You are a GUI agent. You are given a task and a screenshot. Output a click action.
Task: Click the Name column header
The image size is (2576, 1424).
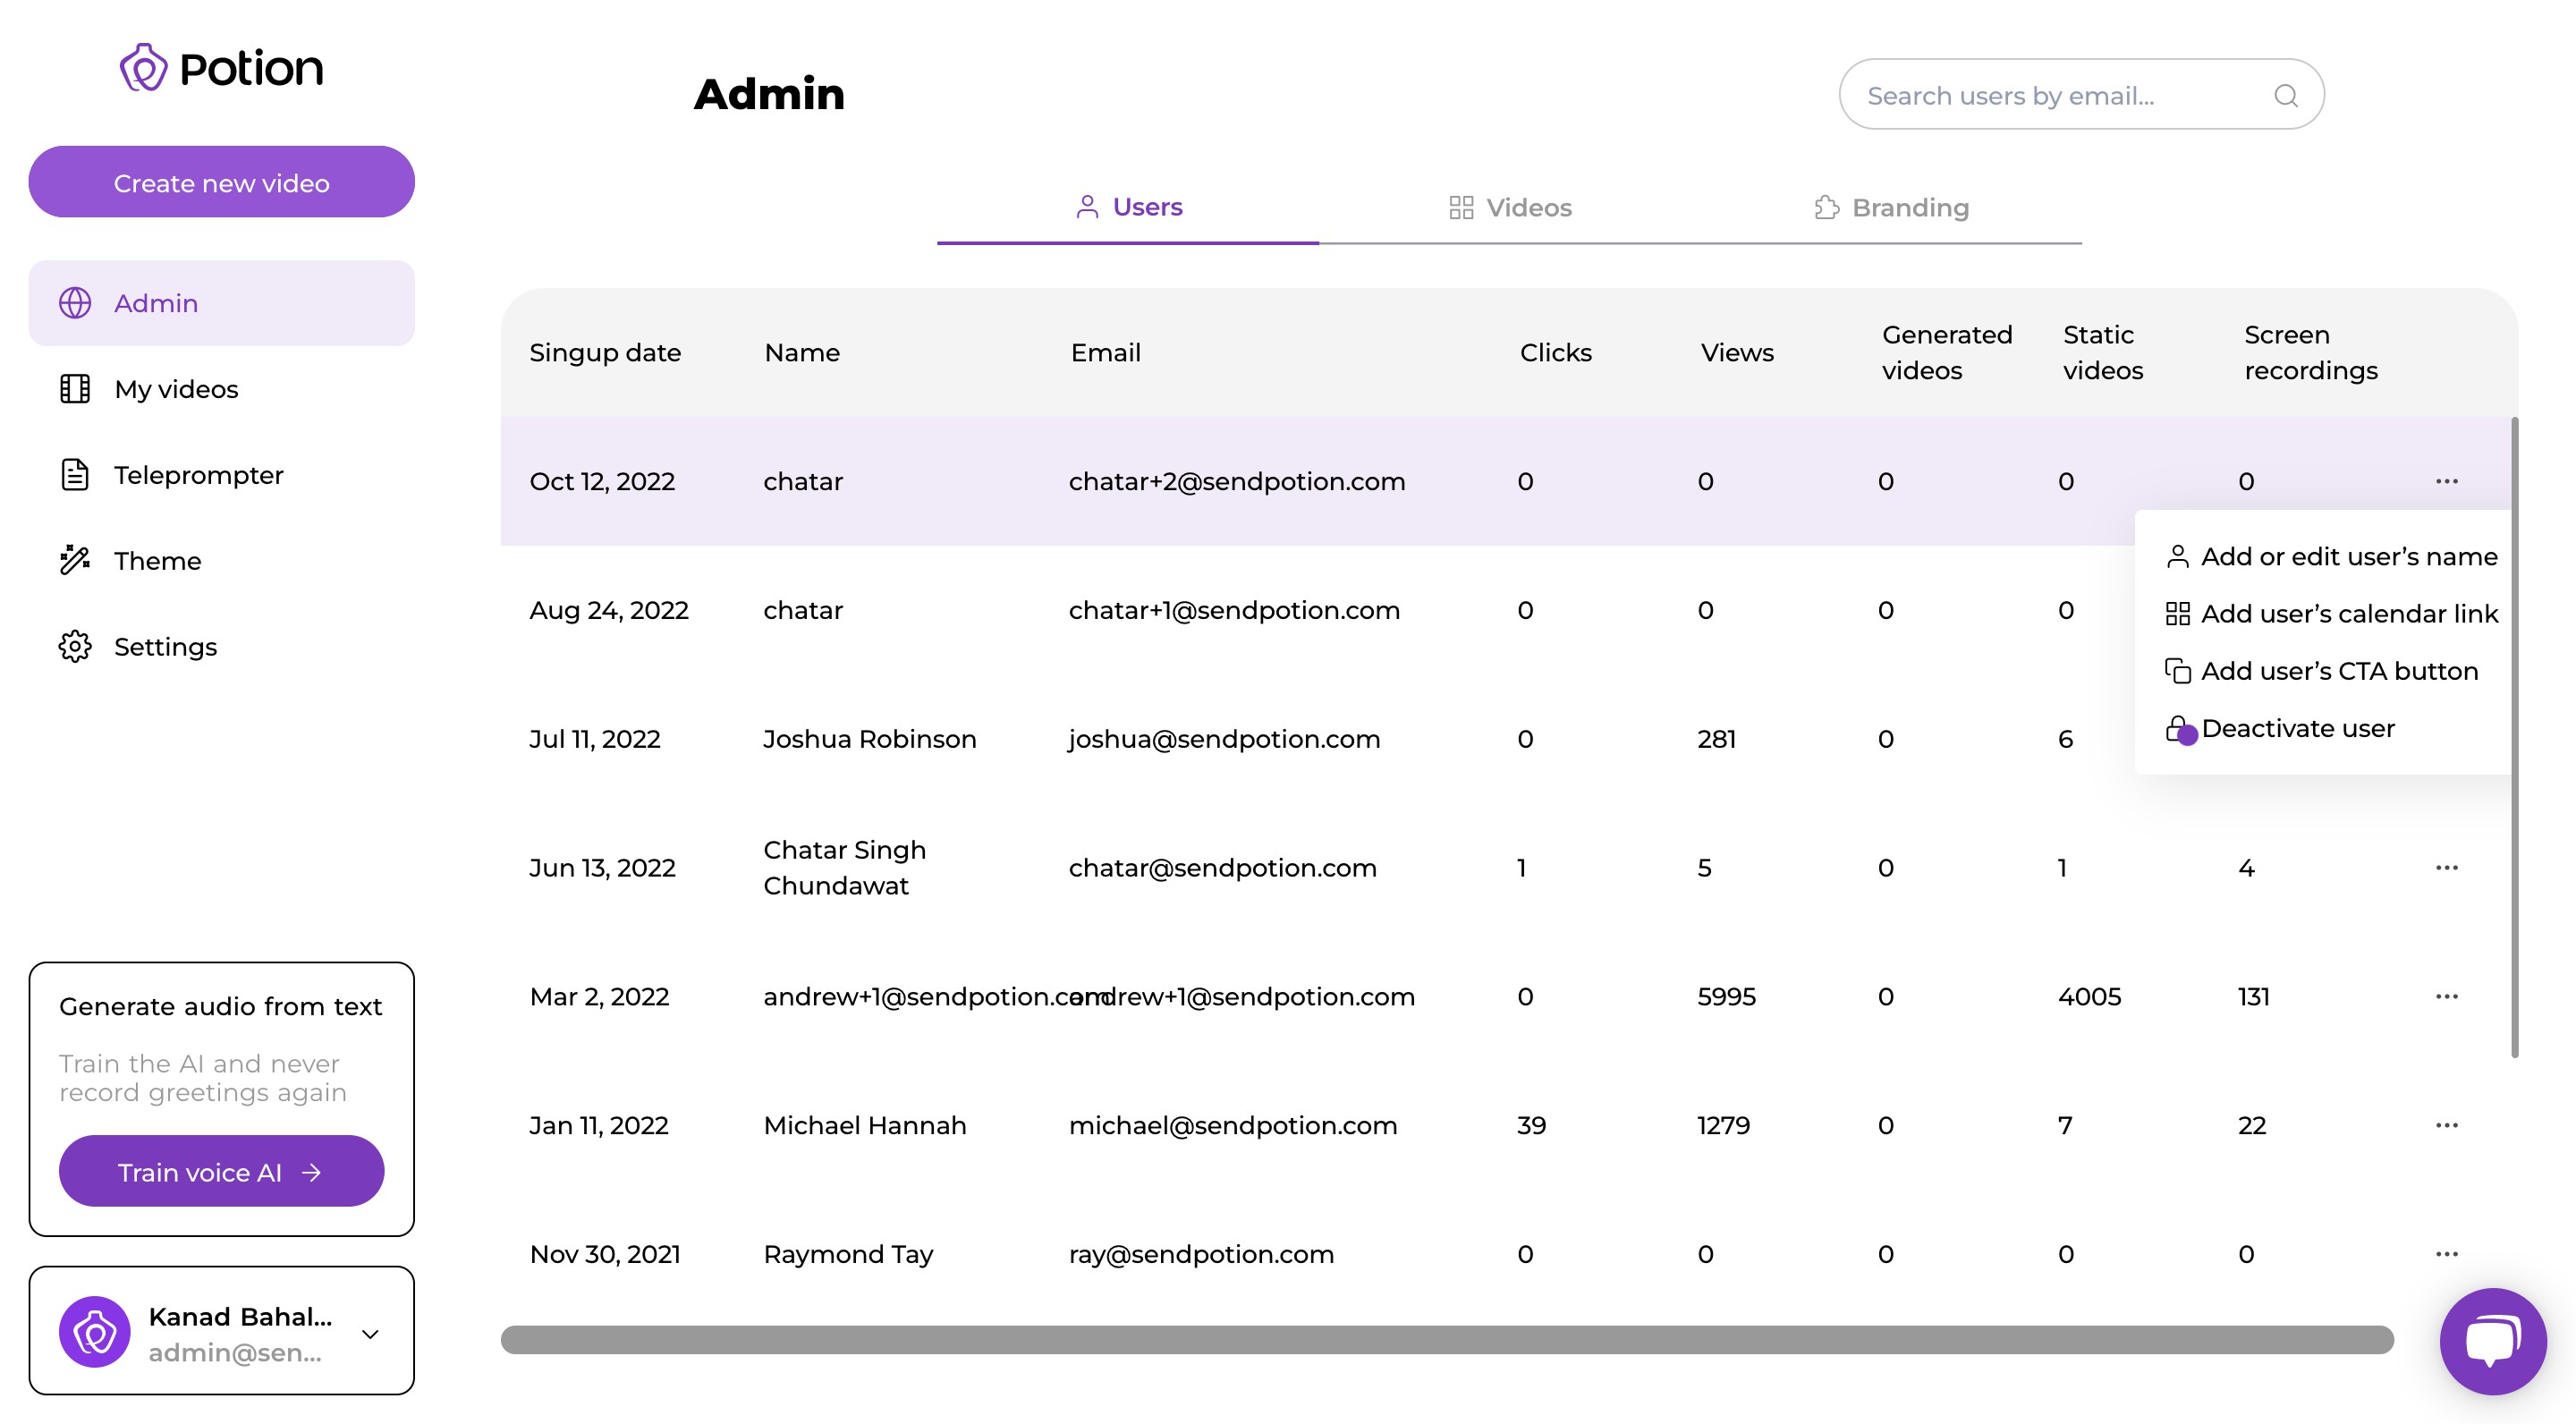coord(802,352)
